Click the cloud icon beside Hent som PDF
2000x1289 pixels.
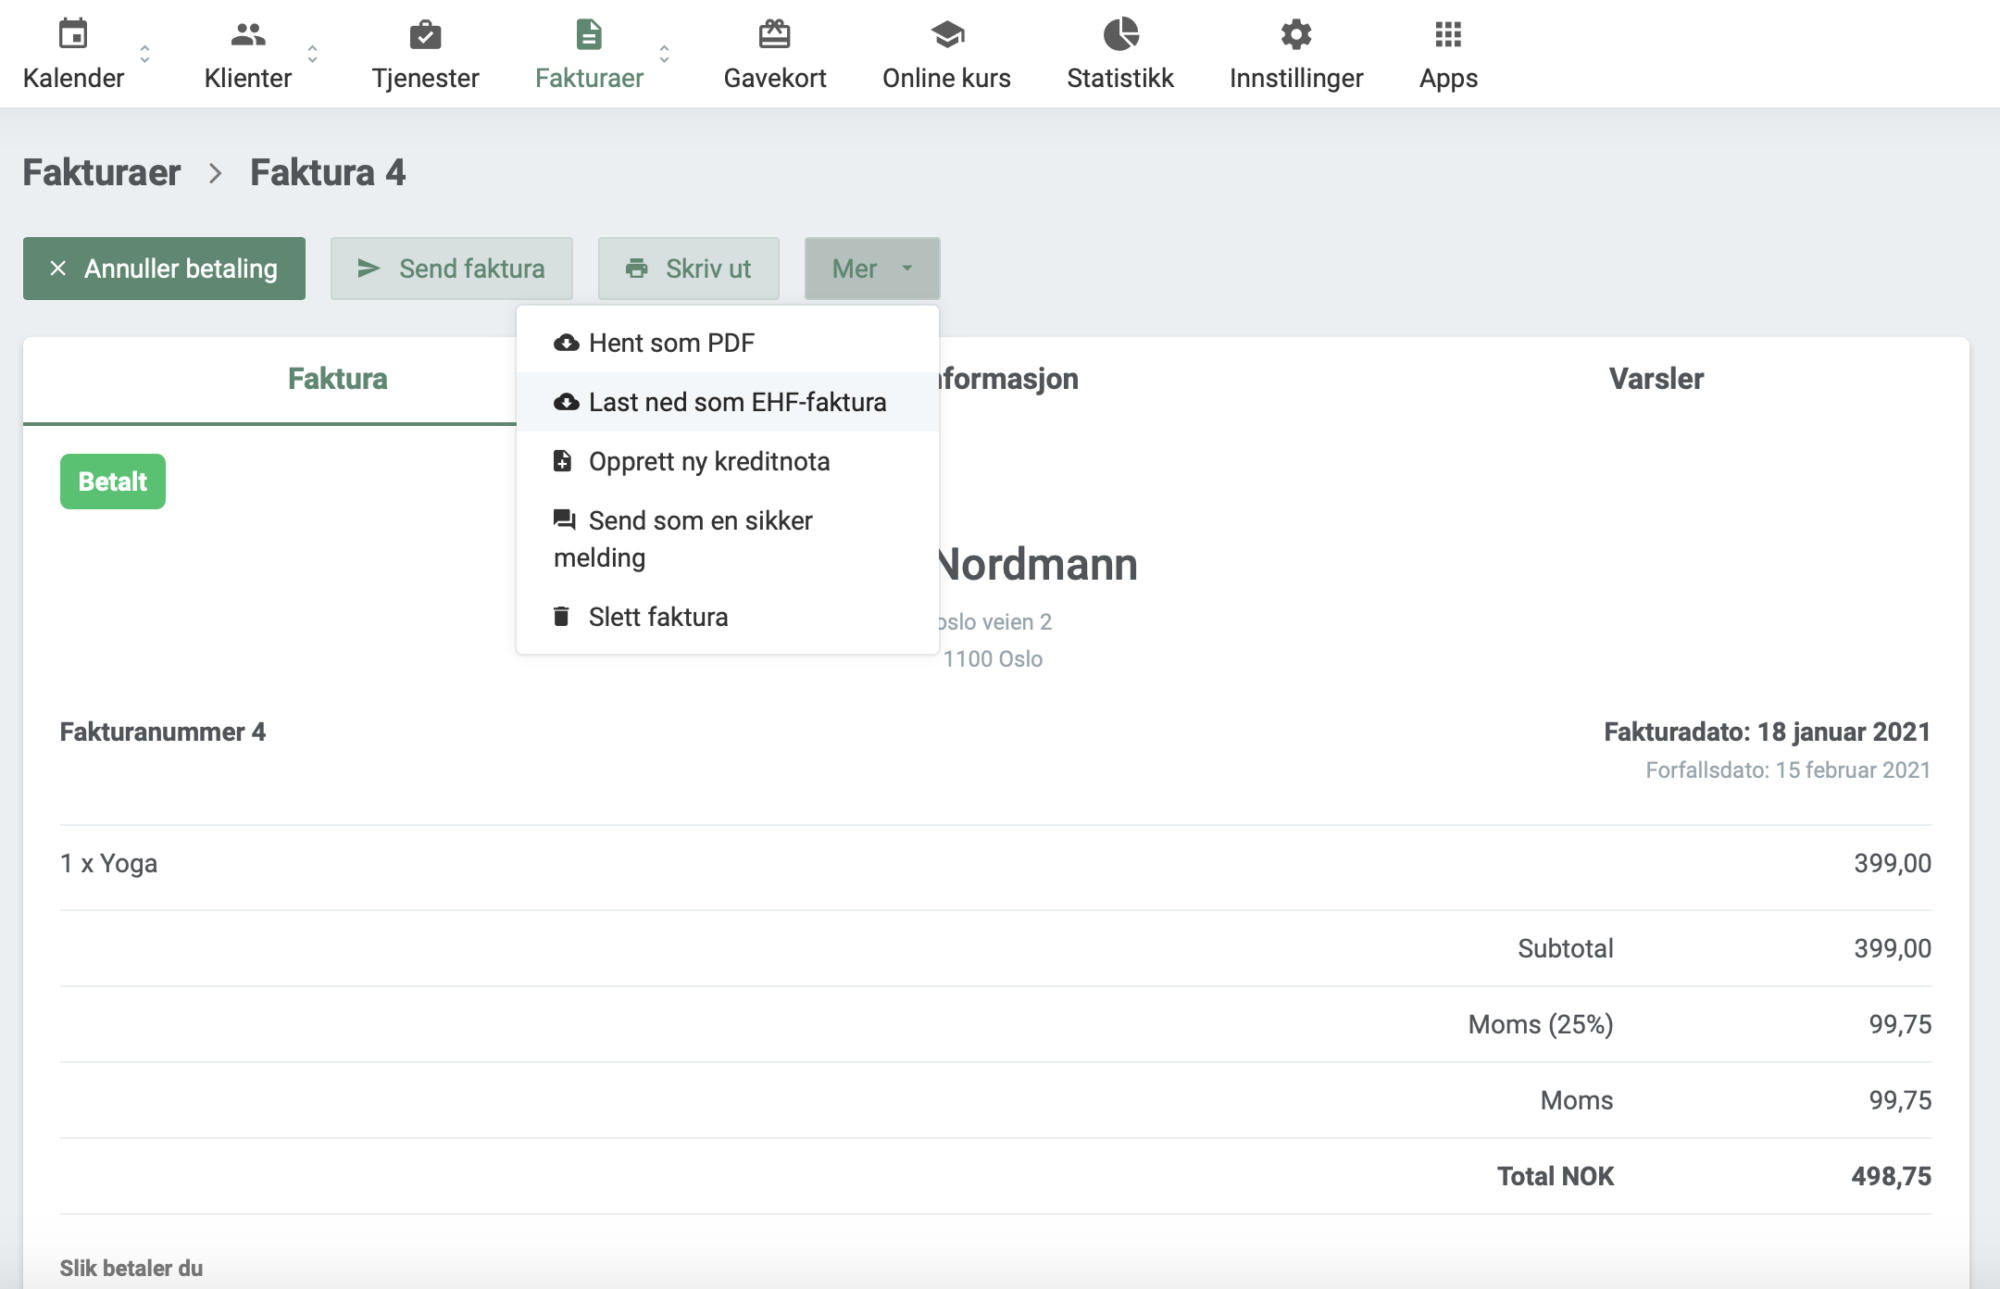566,343
